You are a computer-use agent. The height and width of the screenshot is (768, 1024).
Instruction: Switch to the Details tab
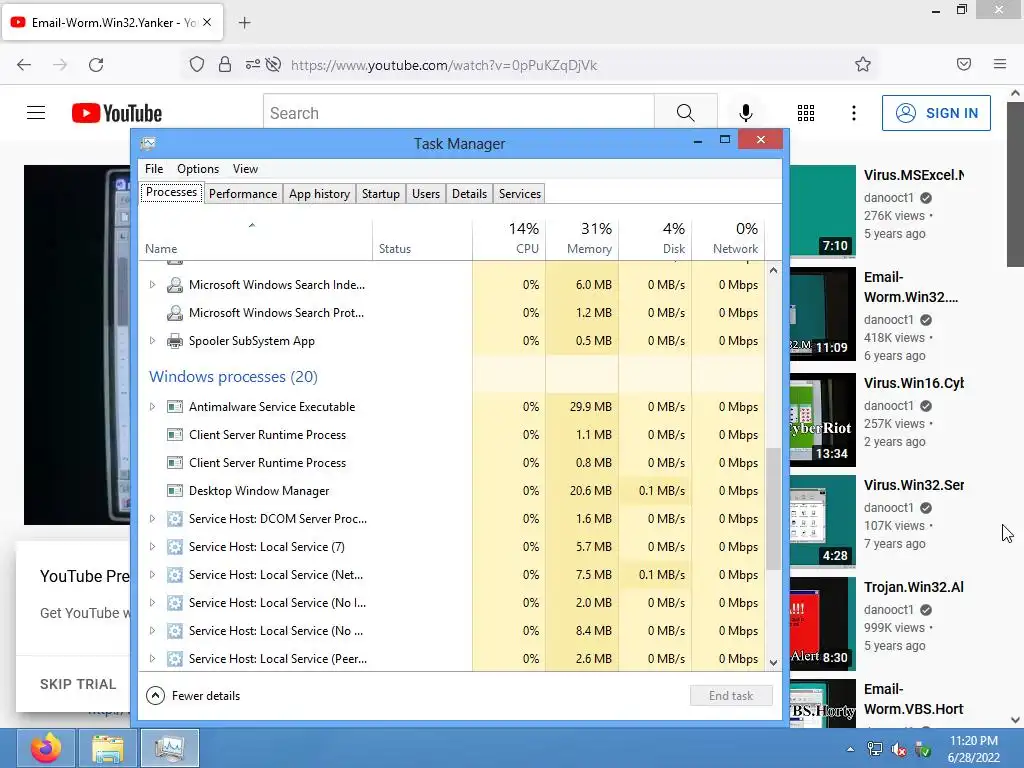(470, 194)
